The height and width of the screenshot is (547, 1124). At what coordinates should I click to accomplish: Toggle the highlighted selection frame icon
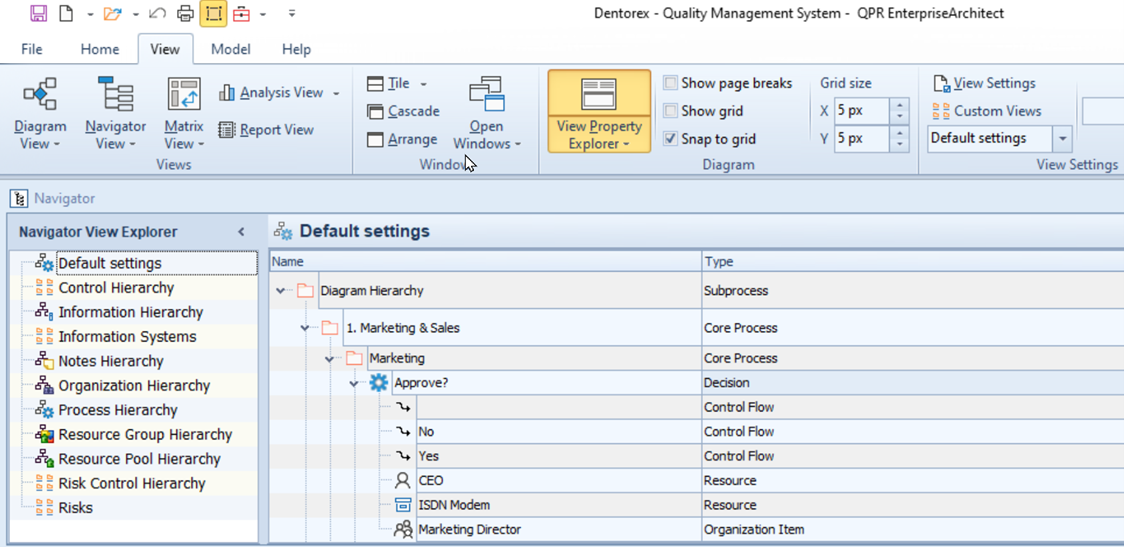coord(214,13)
